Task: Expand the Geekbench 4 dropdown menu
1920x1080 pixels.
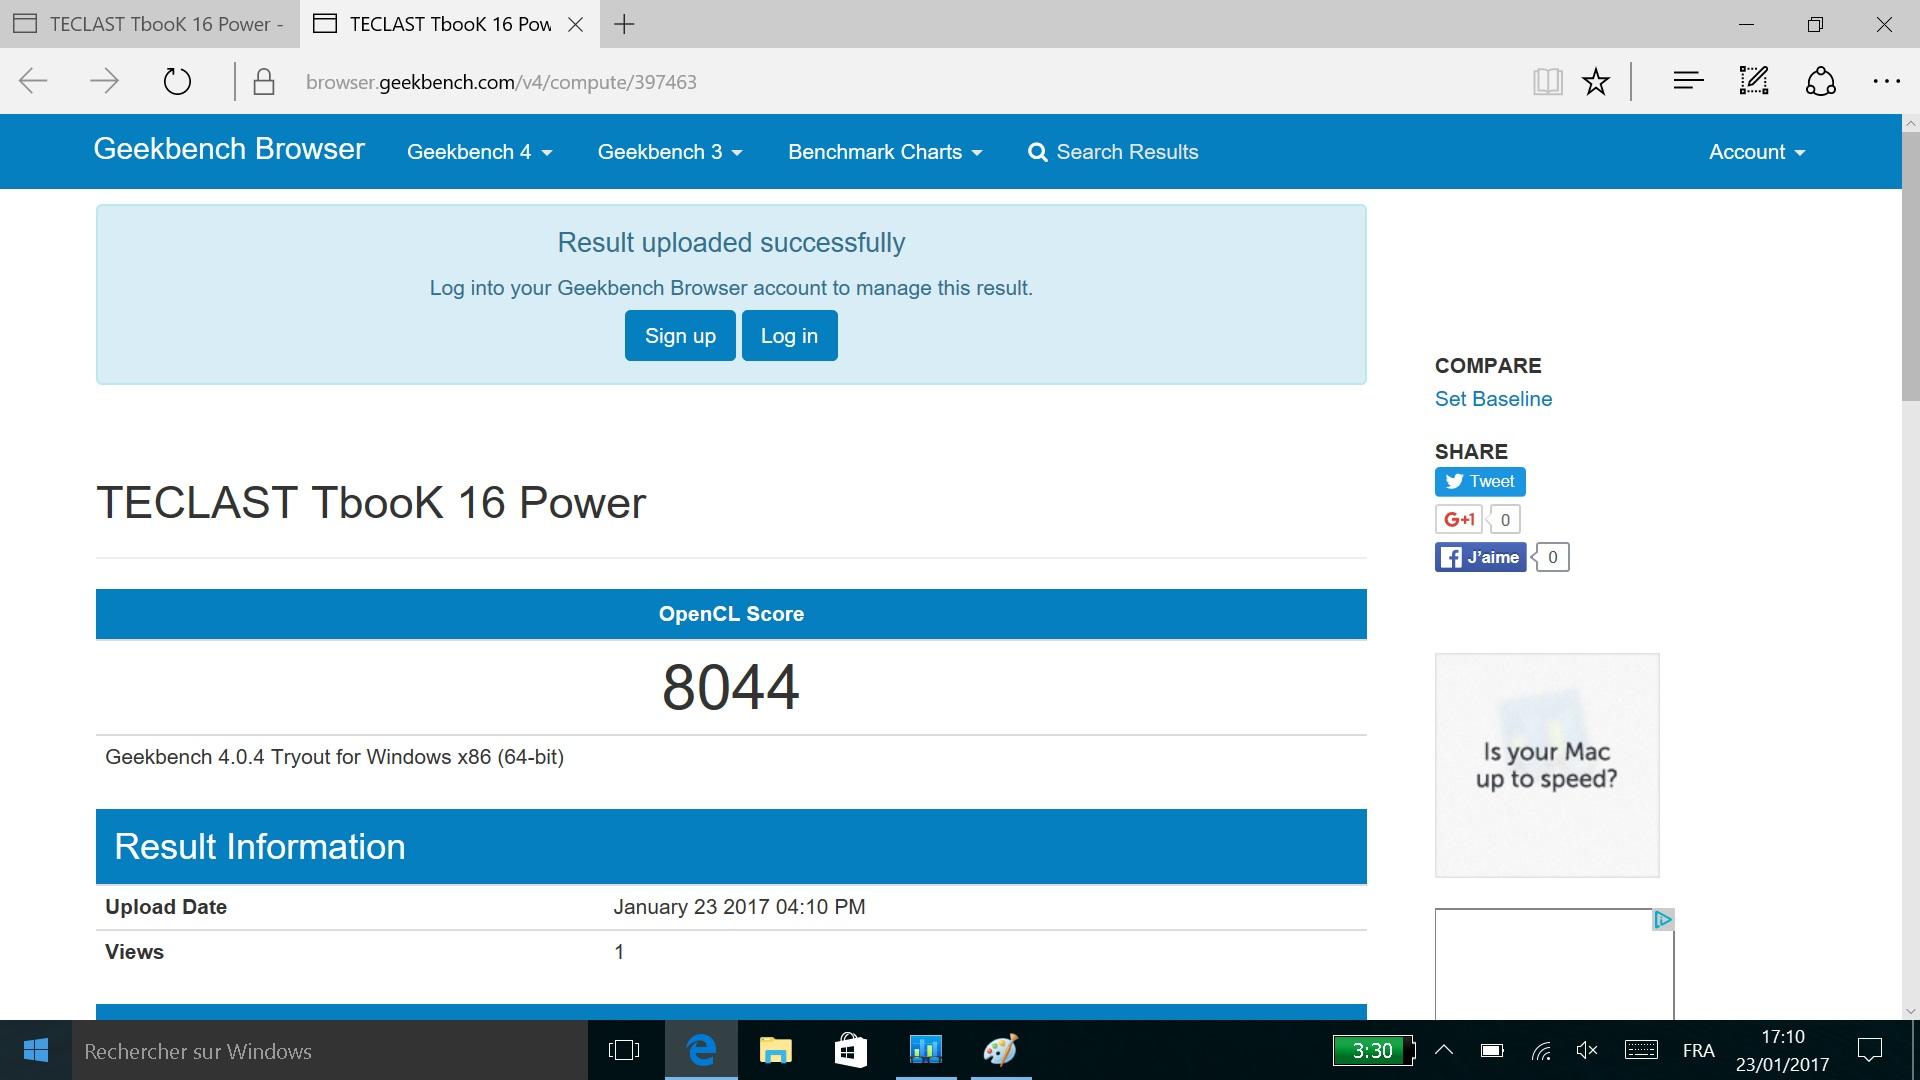Action: tap(479, 152)
